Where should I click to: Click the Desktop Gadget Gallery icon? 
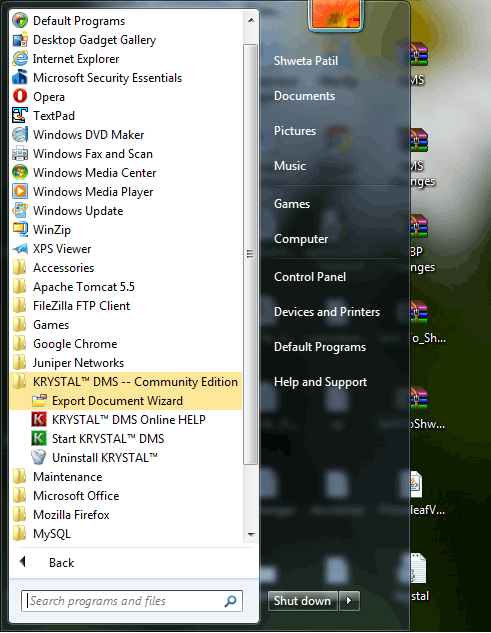pos(20,40)
